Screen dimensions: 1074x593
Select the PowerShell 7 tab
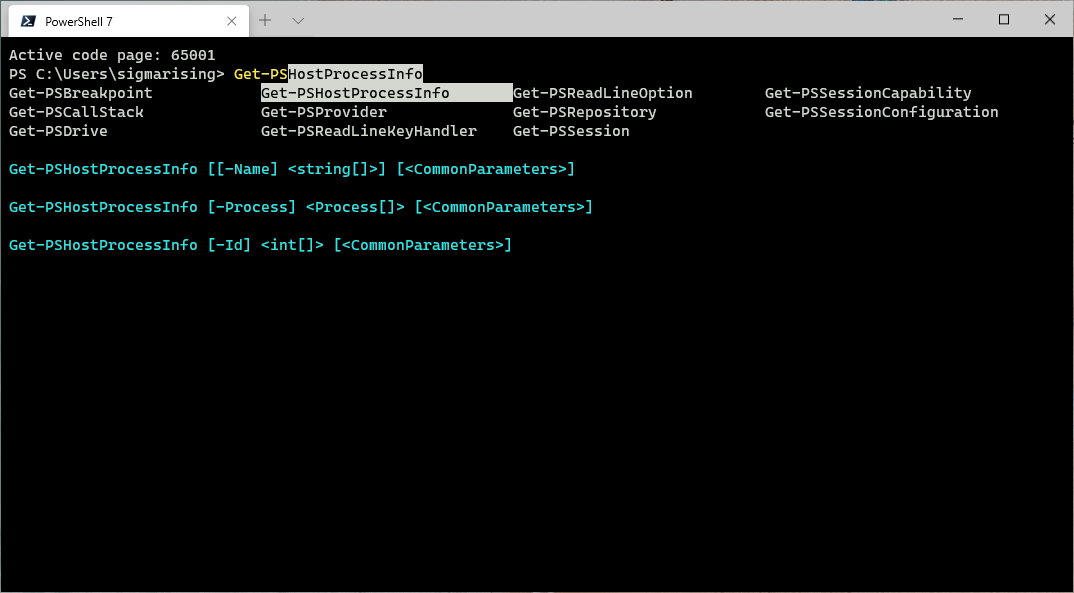120,20
